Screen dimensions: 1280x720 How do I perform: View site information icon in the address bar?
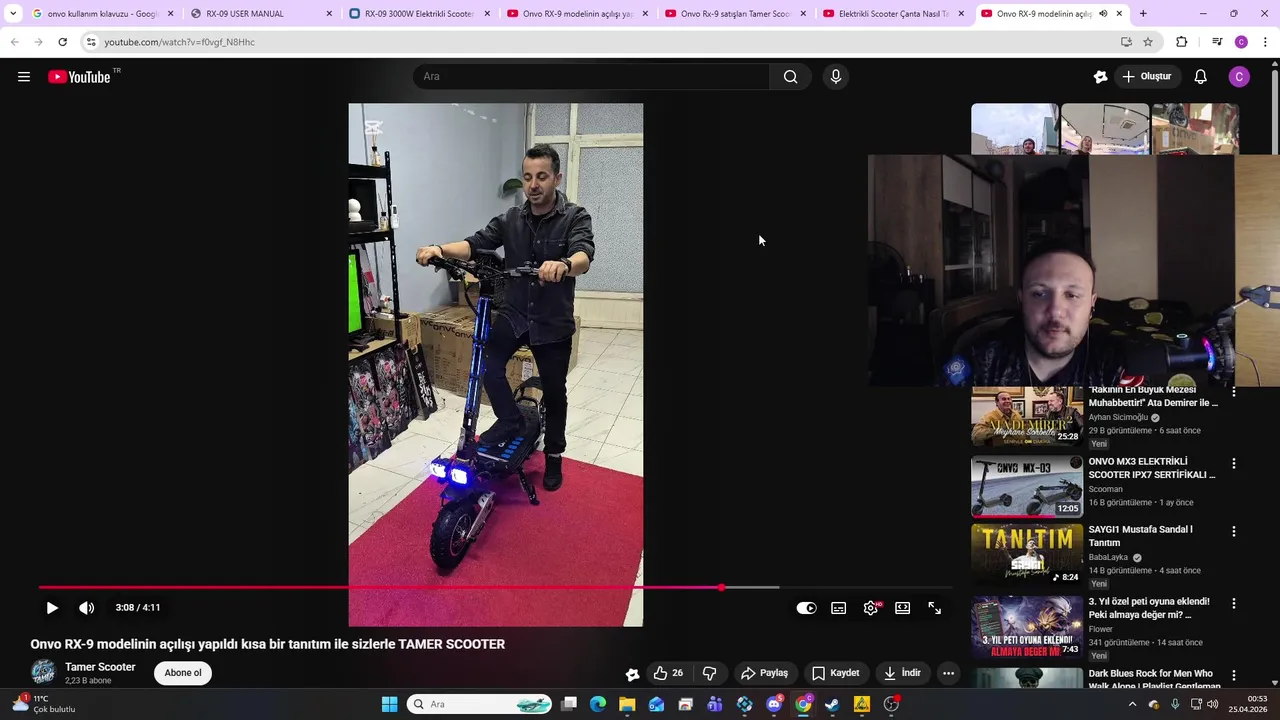(91, 42)
